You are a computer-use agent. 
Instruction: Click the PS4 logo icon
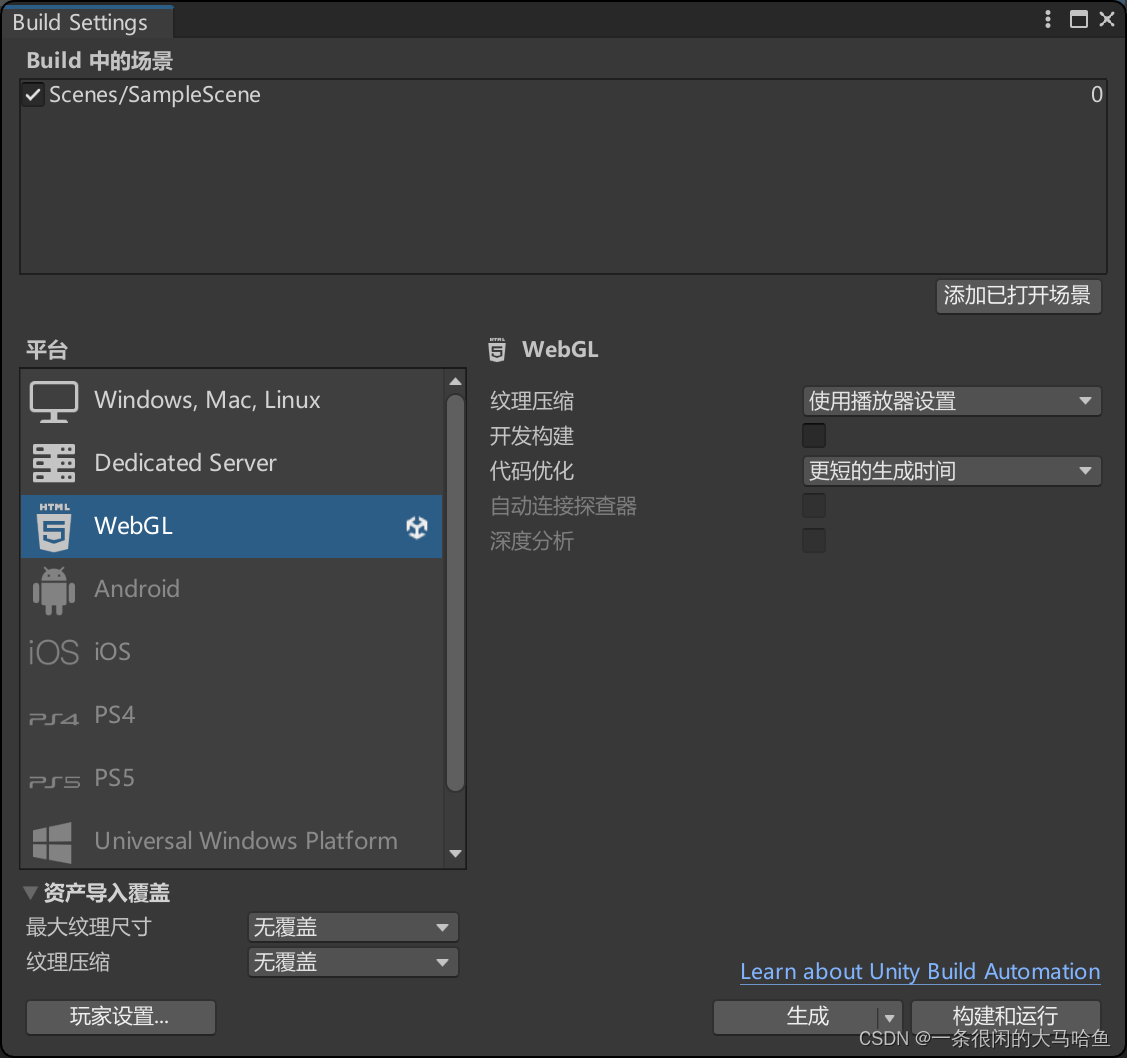[53, 718]
